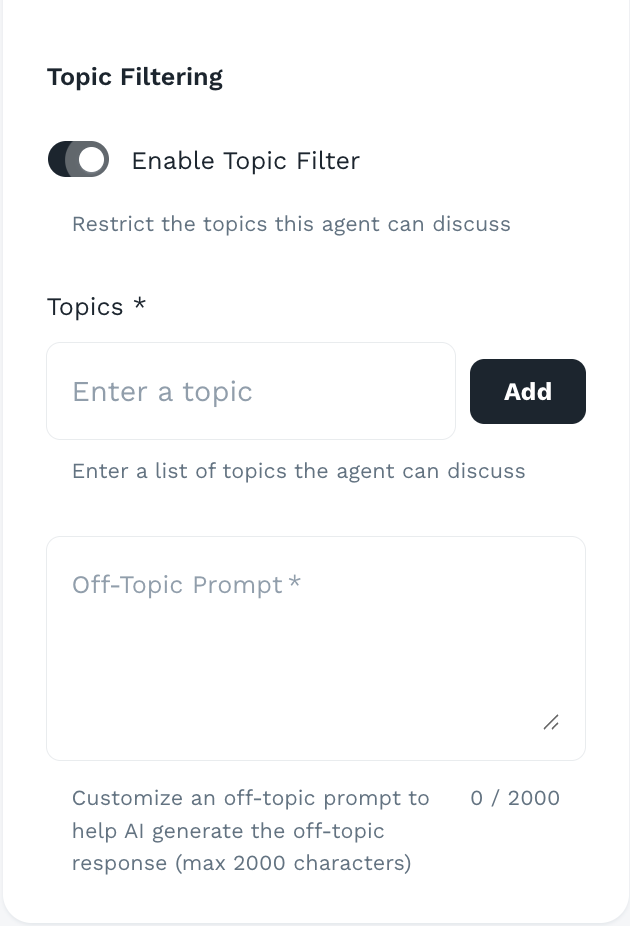The width and height of the screenshot is (630, 926).
Task: Click the restrict topics description text
Action: 290,224
